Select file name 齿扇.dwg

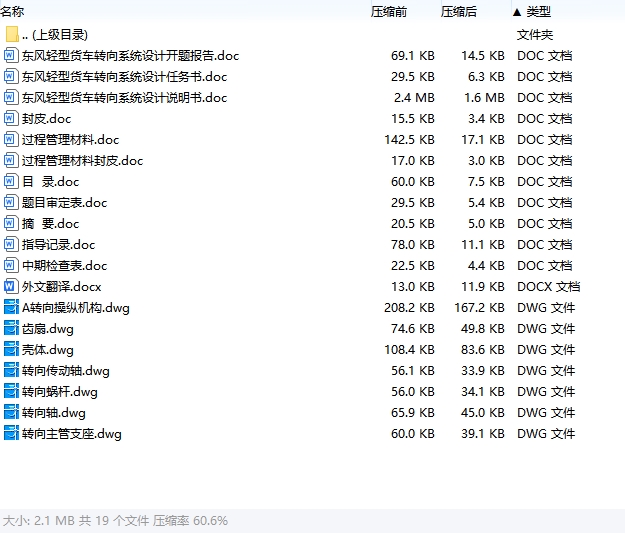(47, 329)
